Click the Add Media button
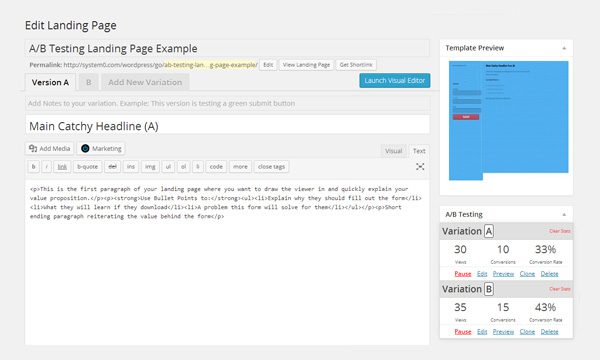Viewport: 600px width, 360px height. tap(50, 148)
